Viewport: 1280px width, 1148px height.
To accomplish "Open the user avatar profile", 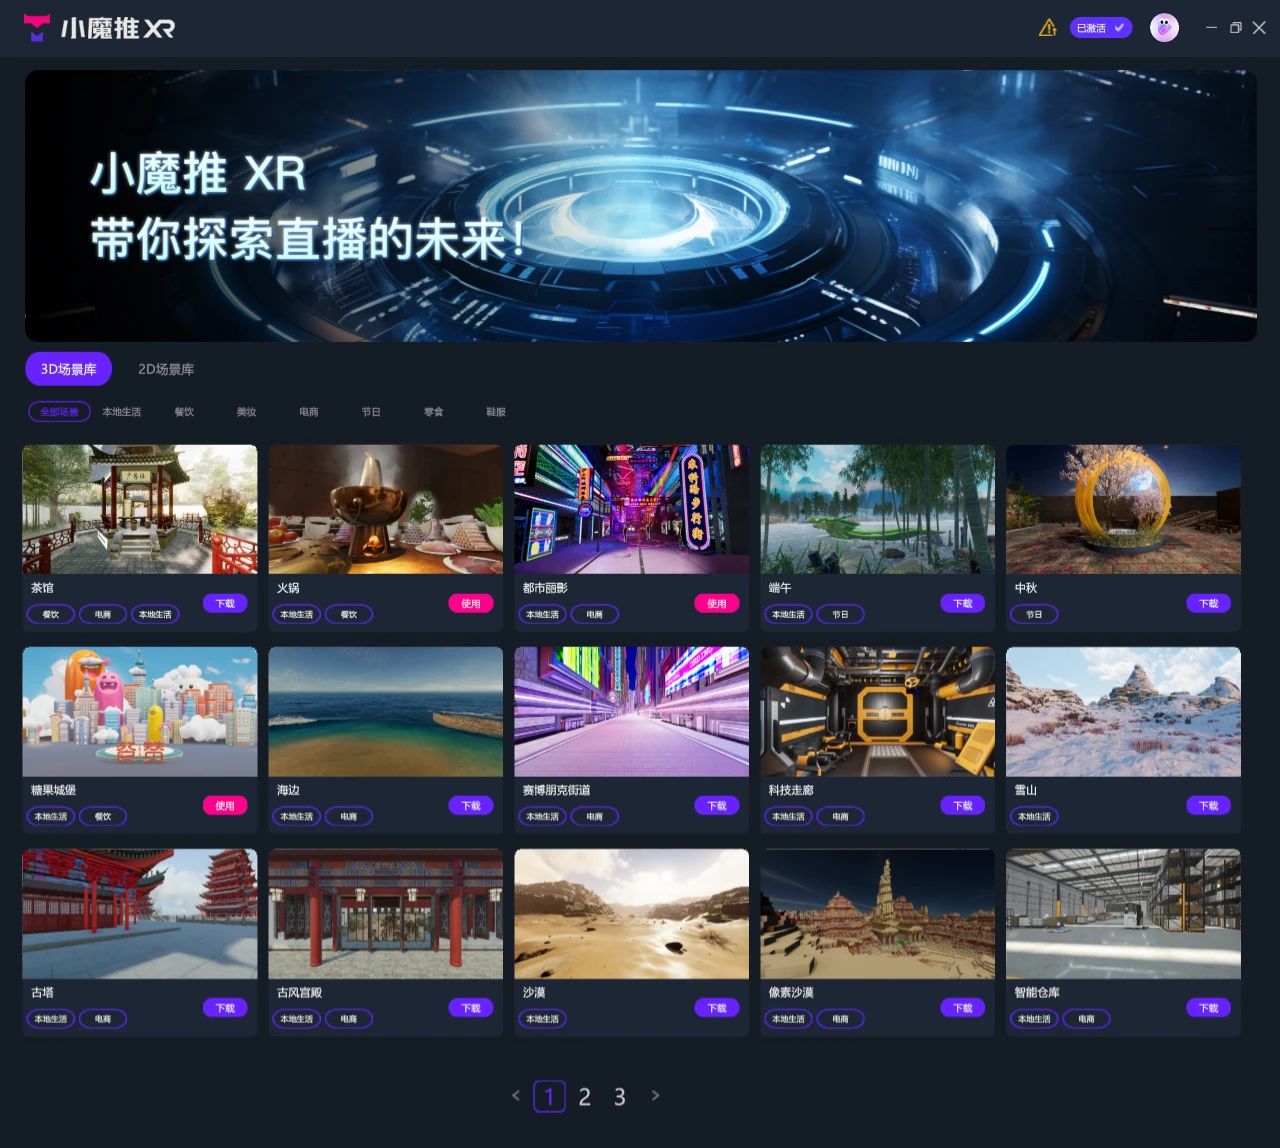I will [1164, 28].
